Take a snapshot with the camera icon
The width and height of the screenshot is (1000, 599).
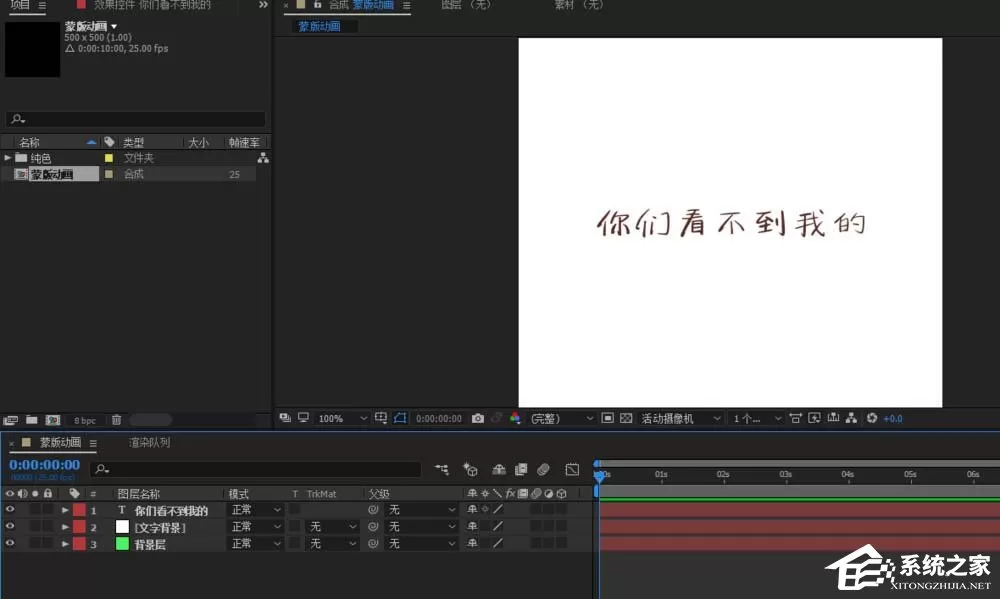[x=478, y=418]
